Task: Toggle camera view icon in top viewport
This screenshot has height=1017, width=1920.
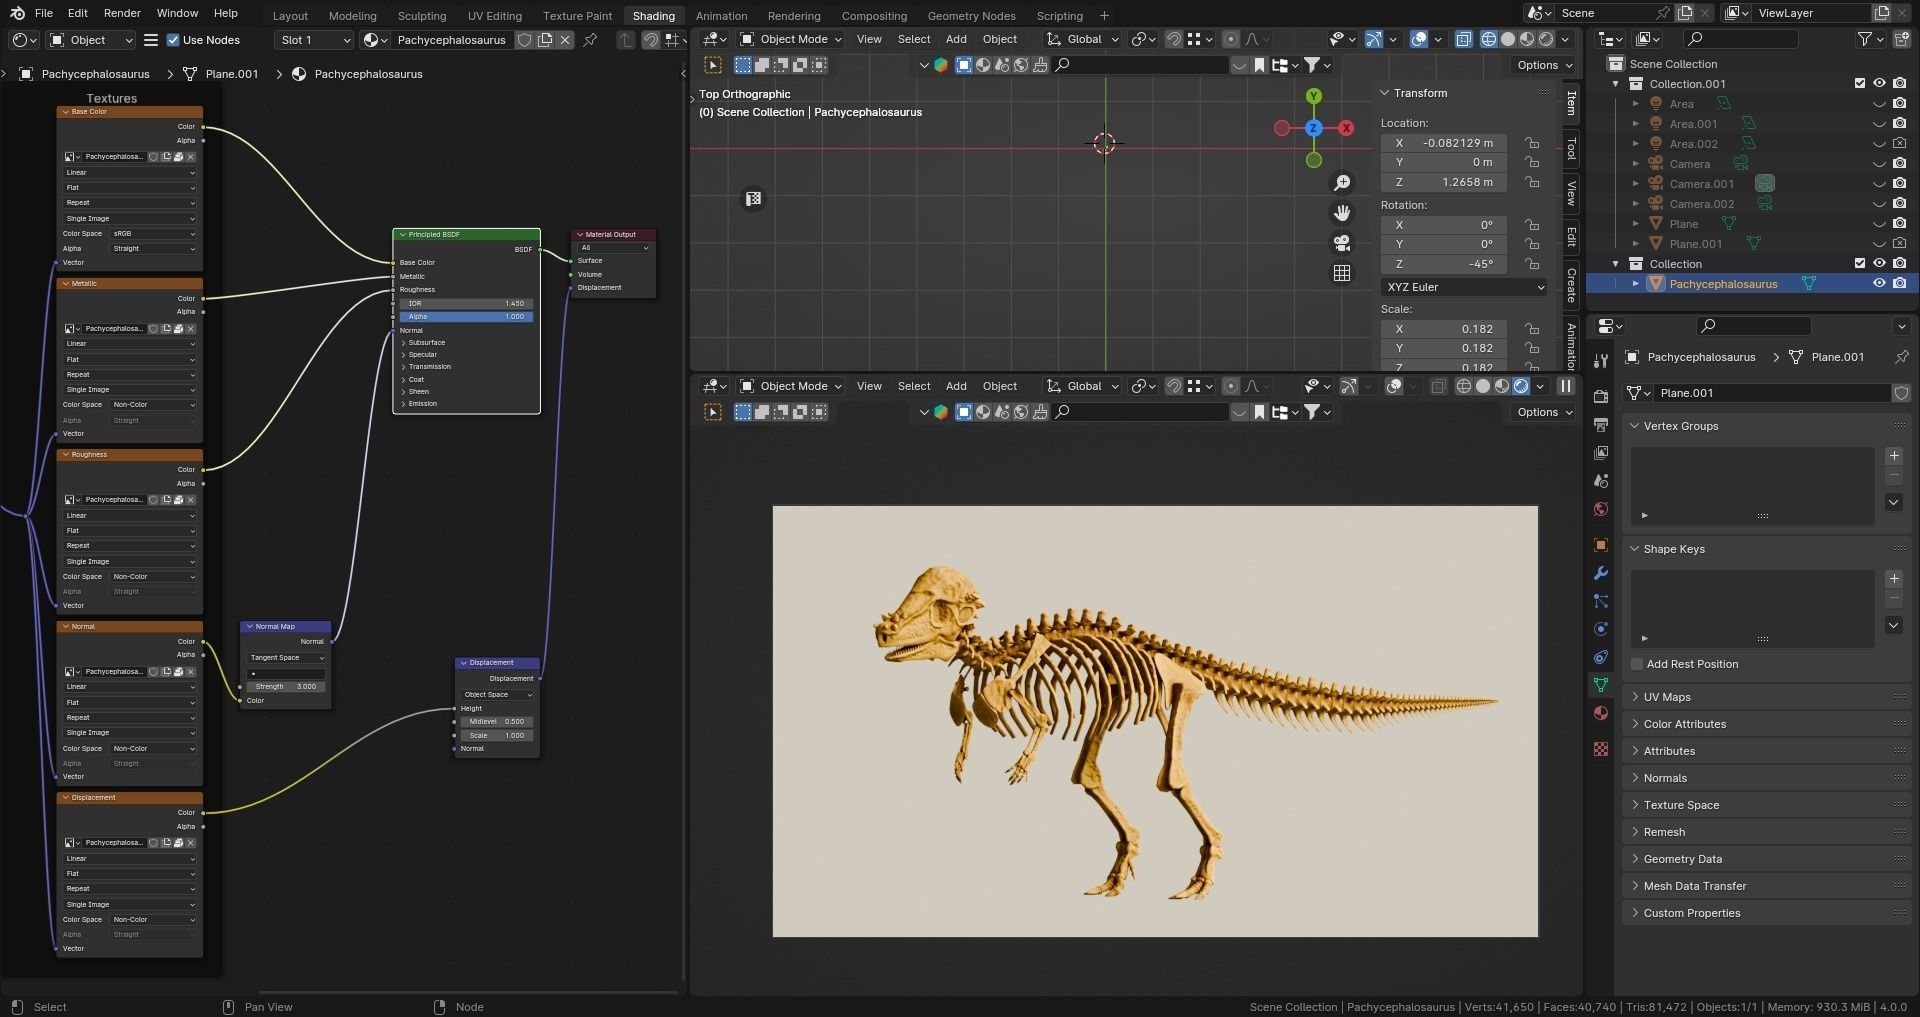Action: click(x=1342, y=243)
